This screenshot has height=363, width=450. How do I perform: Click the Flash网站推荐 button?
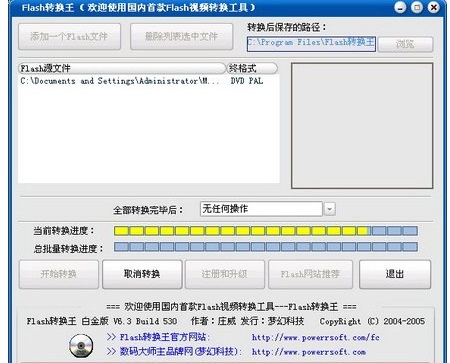tap(310, 274)
